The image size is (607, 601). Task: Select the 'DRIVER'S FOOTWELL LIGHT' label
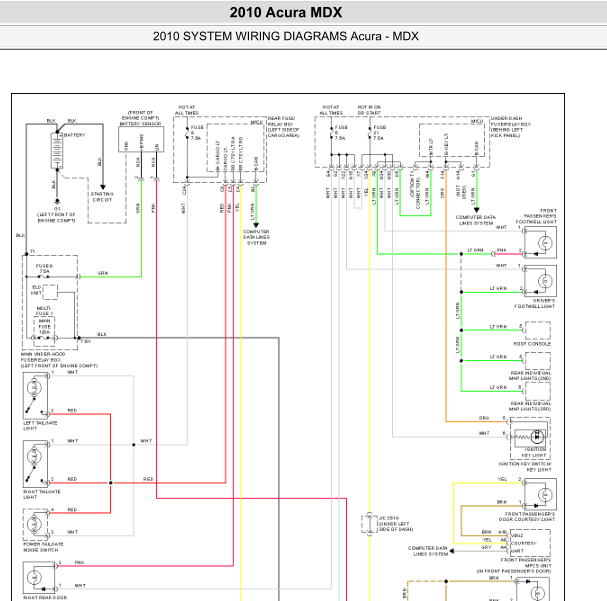pyautogui.click(x=535, y=303)
